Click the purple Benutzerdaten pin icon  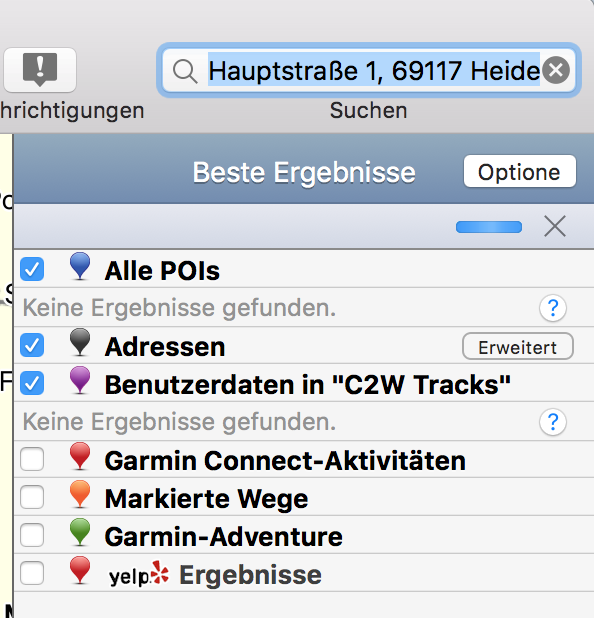click(80, 380)
